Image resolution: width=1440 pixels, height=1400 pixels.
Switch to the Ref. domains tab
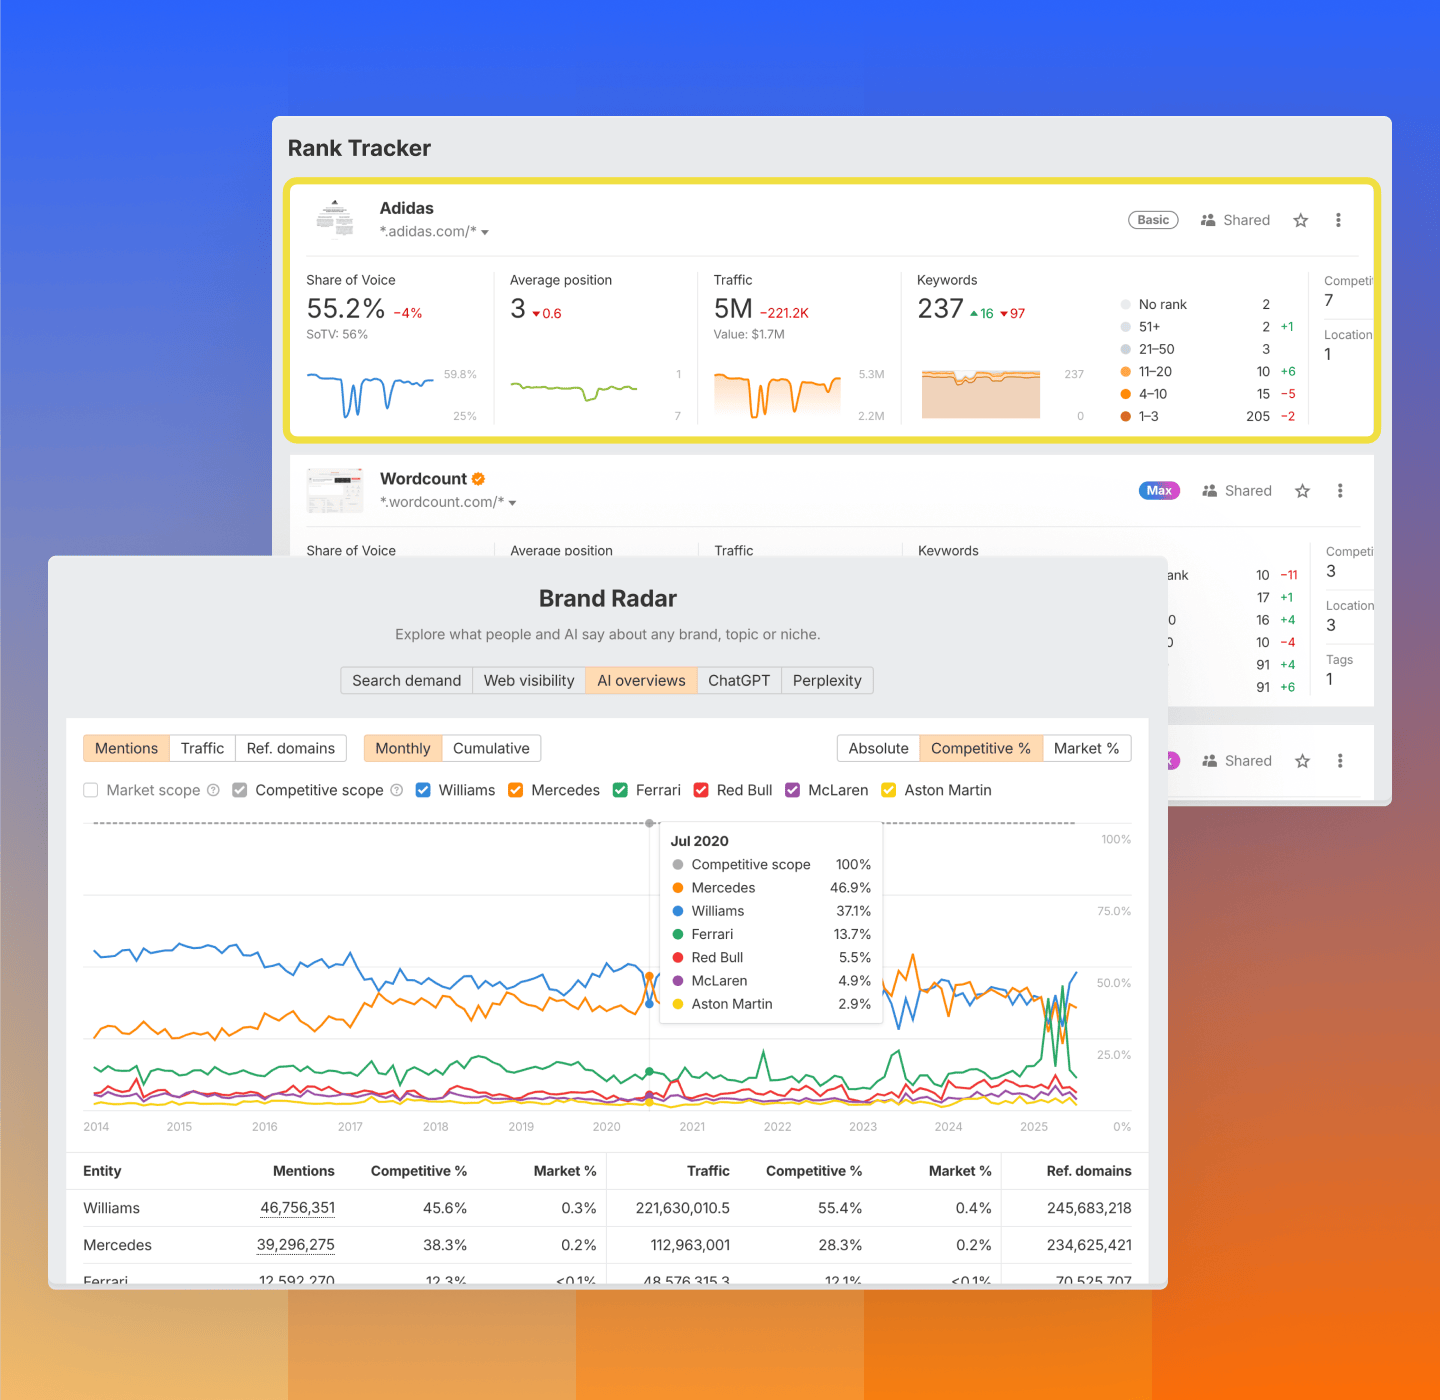click(x=290, y=748)
